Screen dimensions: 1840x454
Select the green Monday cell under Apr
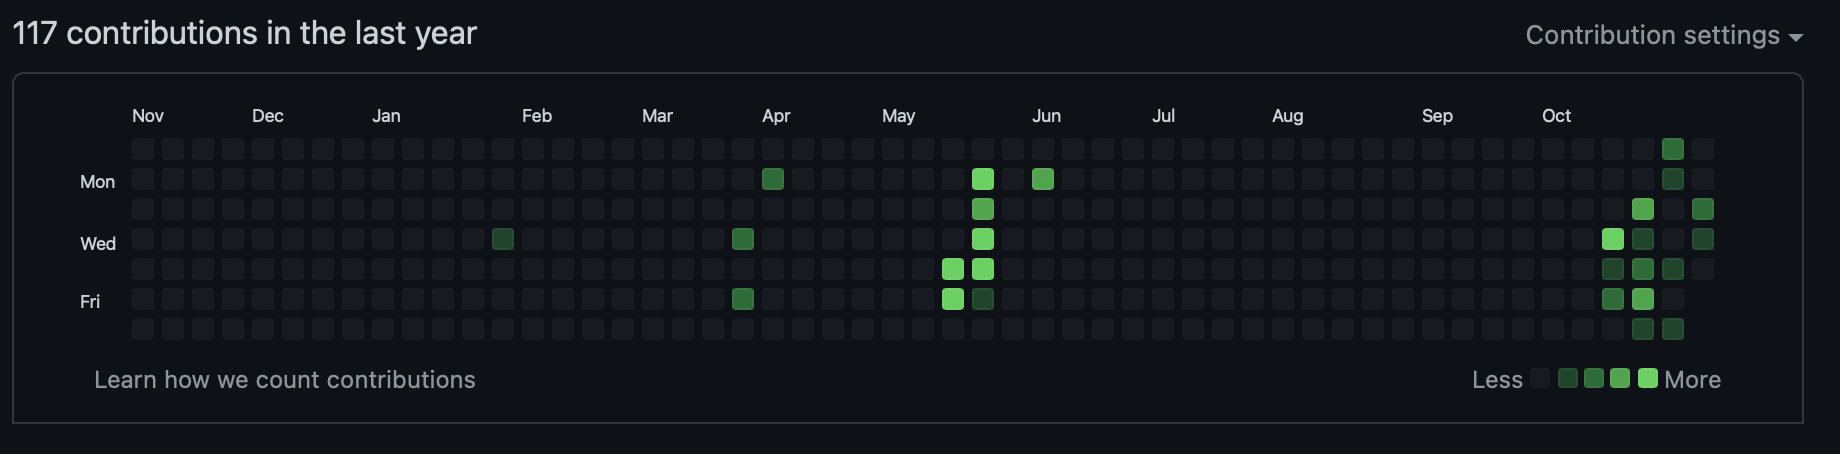click(773, 179)
